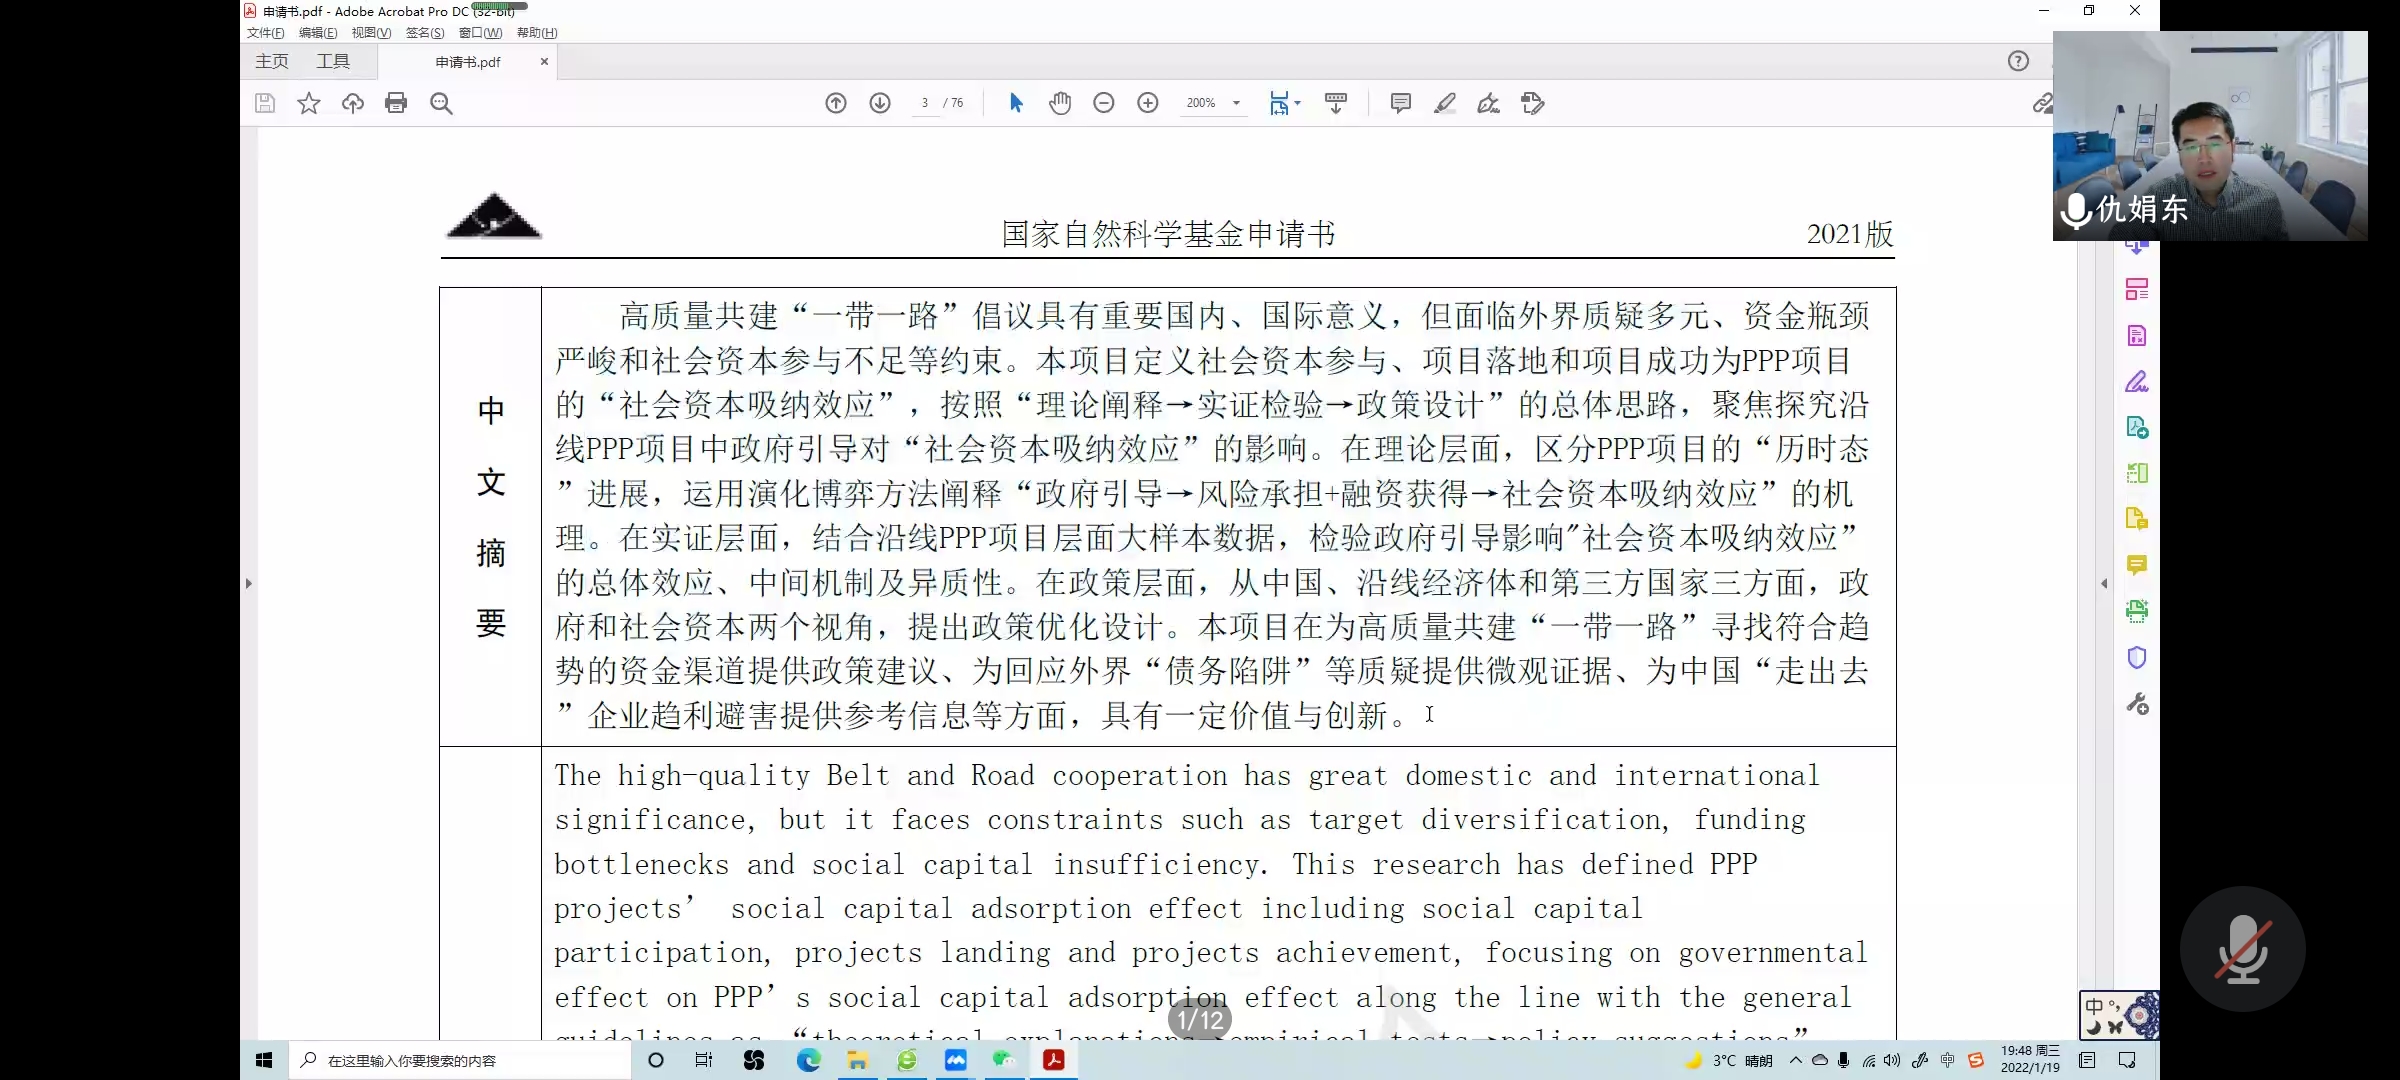Select the Hand pan tool
Screen dimensions: 2400x1080
[x=1060, y=103]
